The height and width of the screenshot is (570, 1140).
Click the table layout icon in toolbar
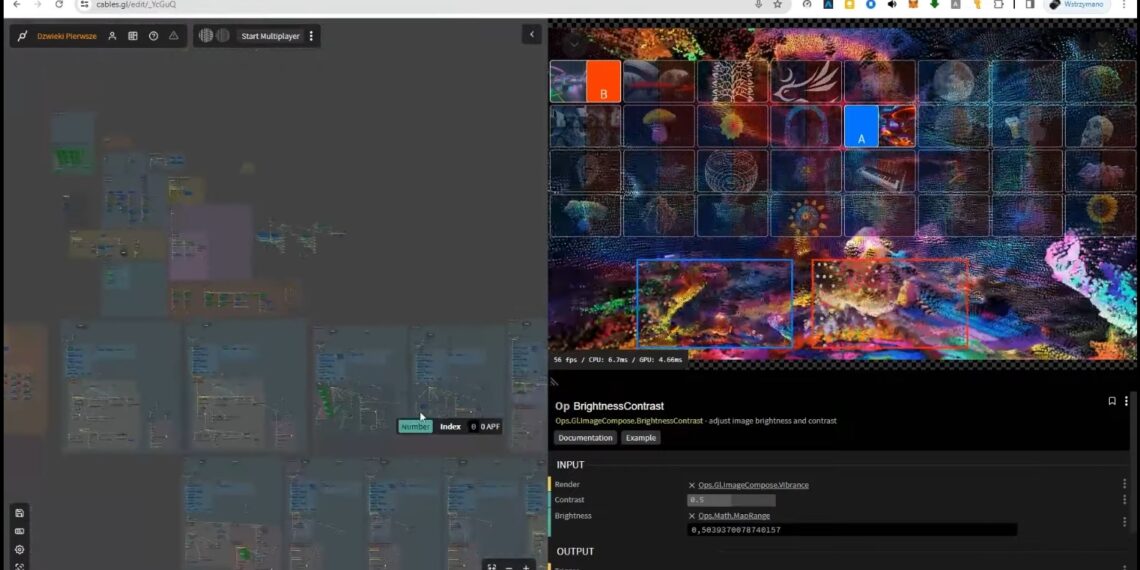tap(133, 36)
